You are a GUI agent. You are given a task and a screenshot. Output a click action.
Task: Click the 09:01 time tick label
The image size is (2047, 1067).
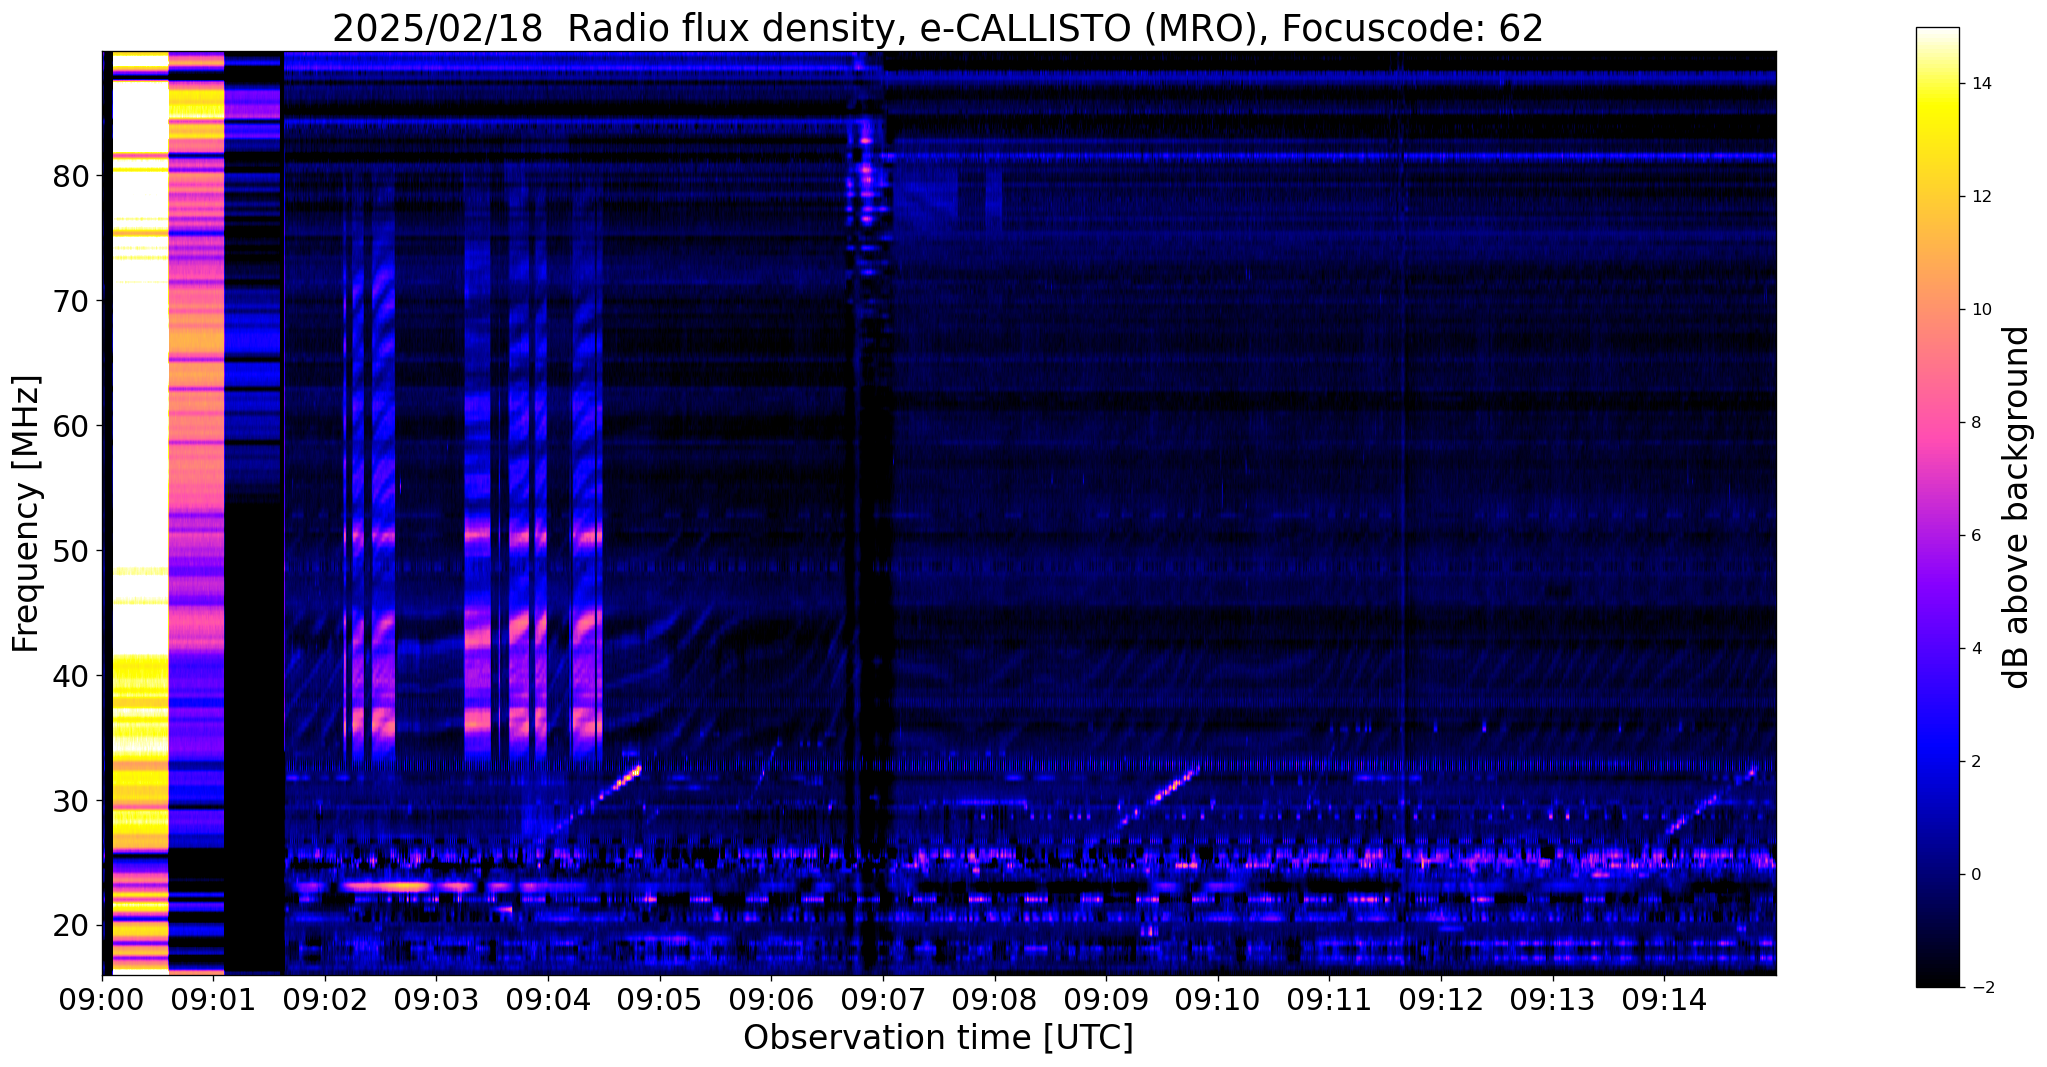point(213,999)
